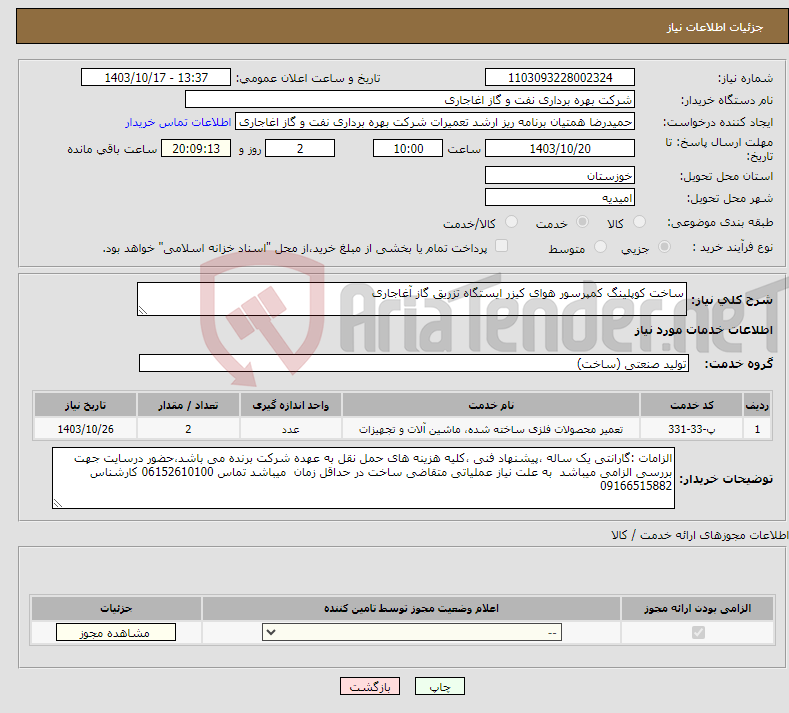This screenshot has width=789, height=713.
Task: Click the جزئیات اطلاعات نیاز page title
Action: pyautogui.click(x=715, y=27)
